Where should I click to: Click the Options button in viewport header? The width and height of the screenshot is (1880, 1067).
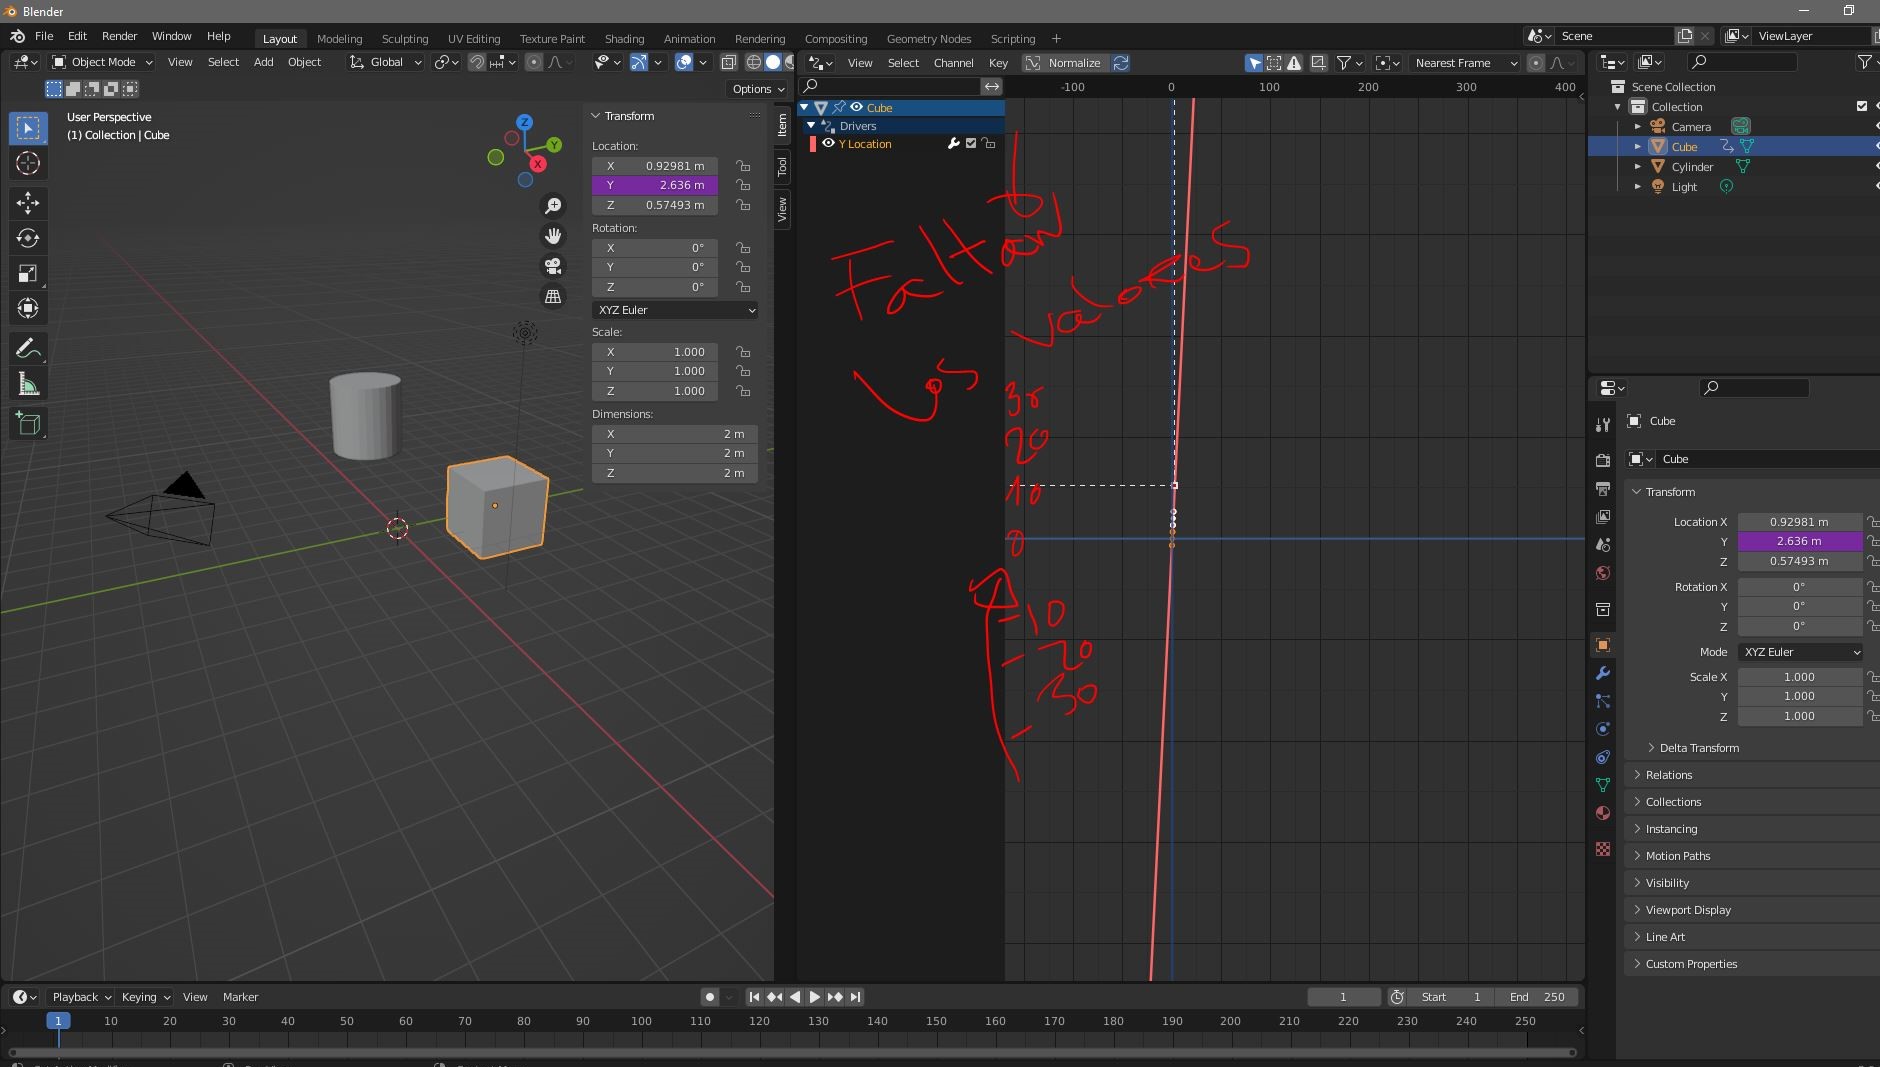tap(758, 89)
